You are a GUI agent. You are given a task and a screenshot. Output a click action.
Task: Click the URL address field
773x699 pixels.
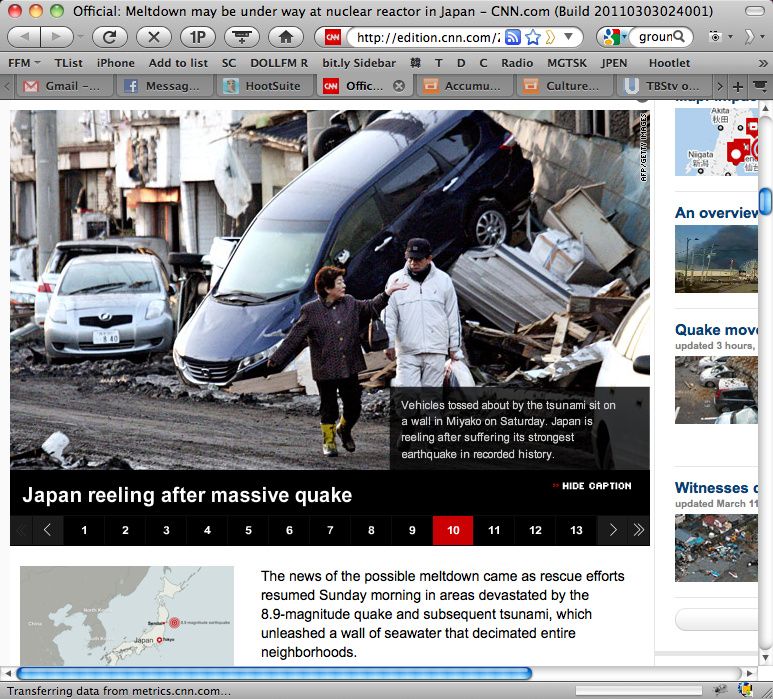click(x=427, y=37)
